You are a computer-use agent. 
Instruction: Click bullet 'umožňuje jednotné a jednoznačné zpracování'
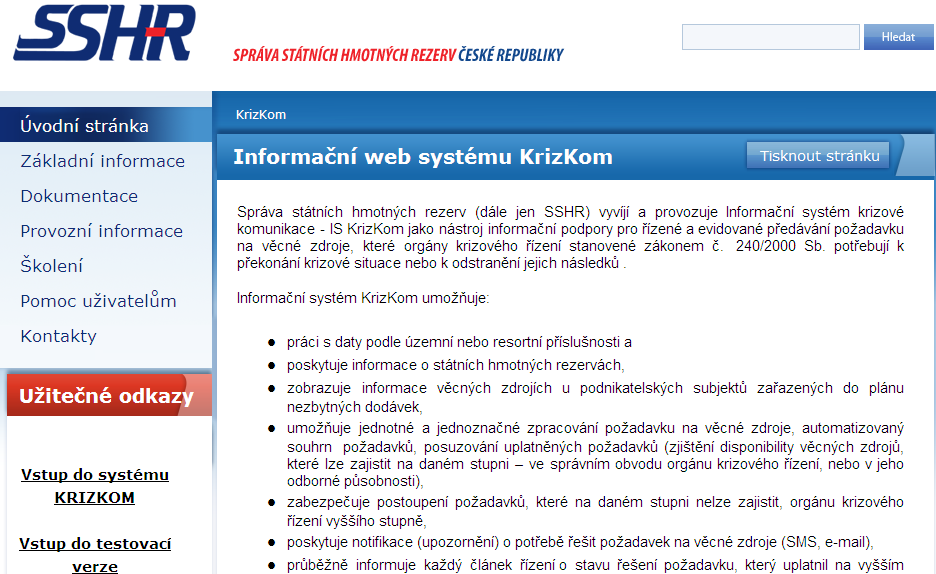point(595,455)
